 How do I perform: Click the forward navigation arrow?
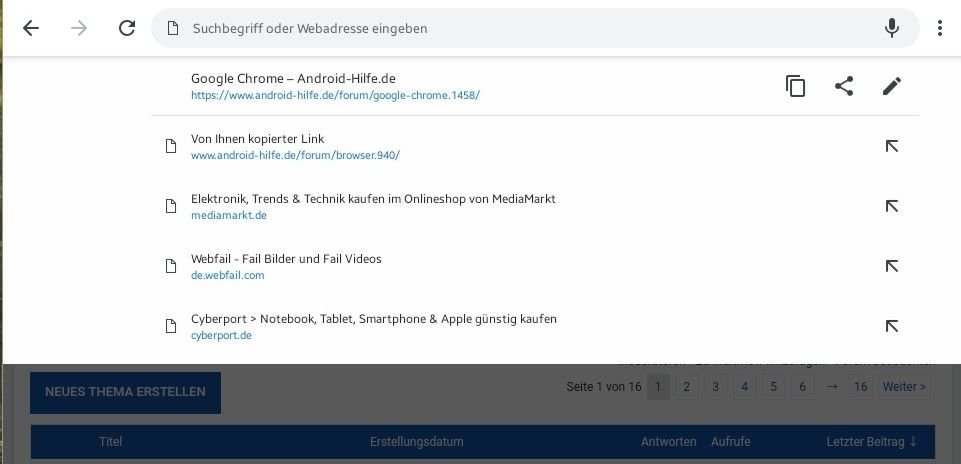pos(78,28)
